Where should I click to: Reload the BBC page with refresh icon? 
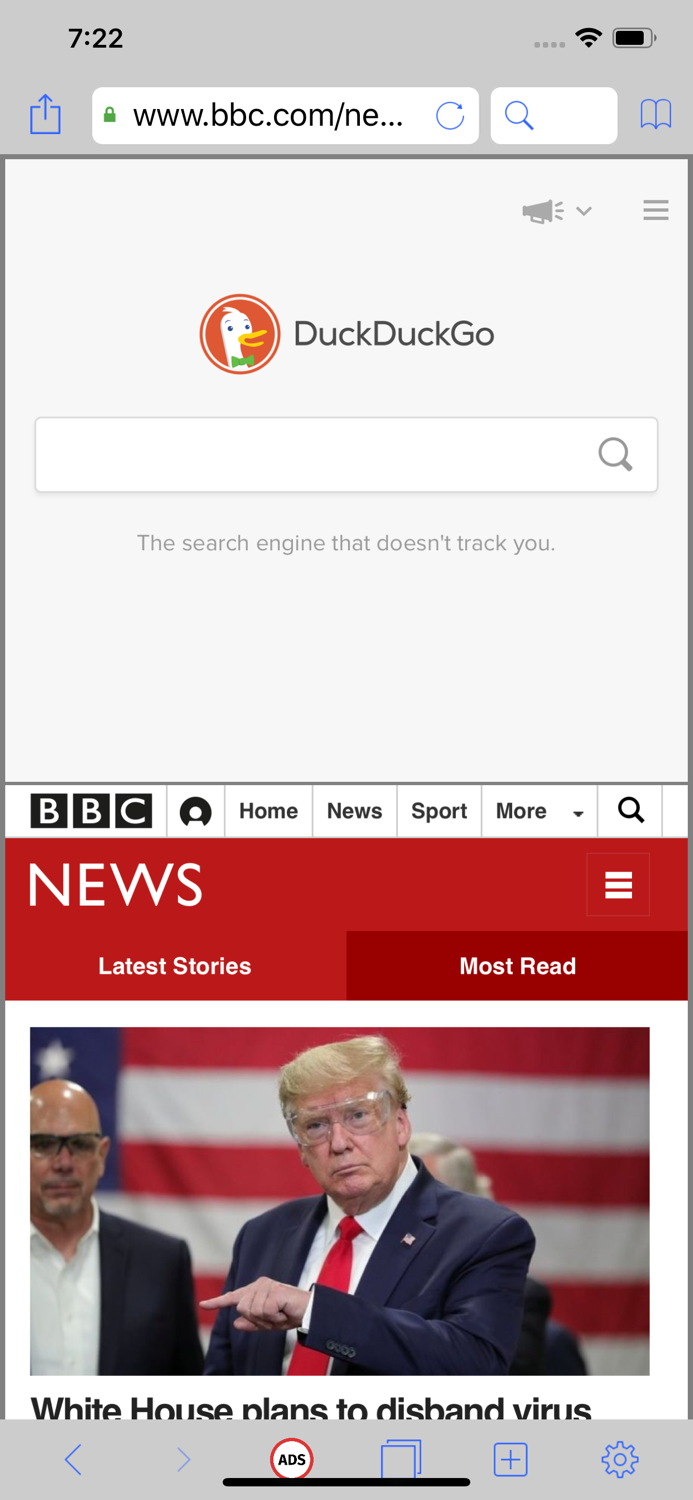450,116
